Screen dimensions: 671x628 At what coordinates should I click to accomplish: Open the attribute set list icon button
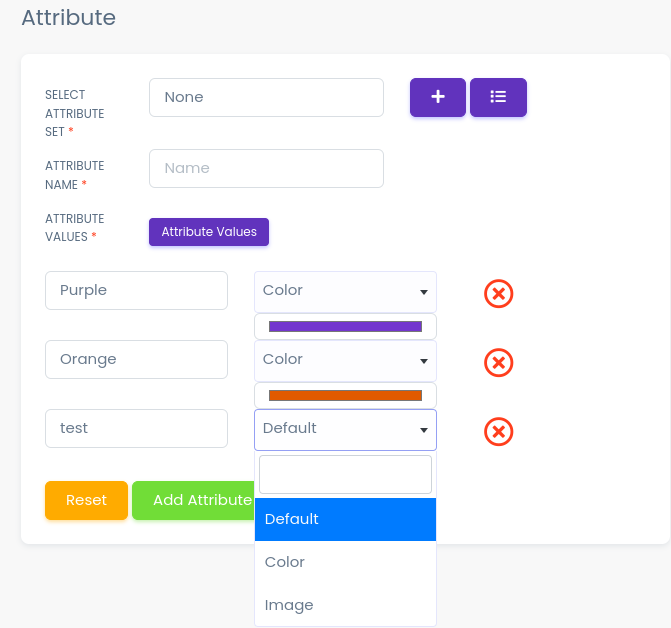[x=498, y=97]
